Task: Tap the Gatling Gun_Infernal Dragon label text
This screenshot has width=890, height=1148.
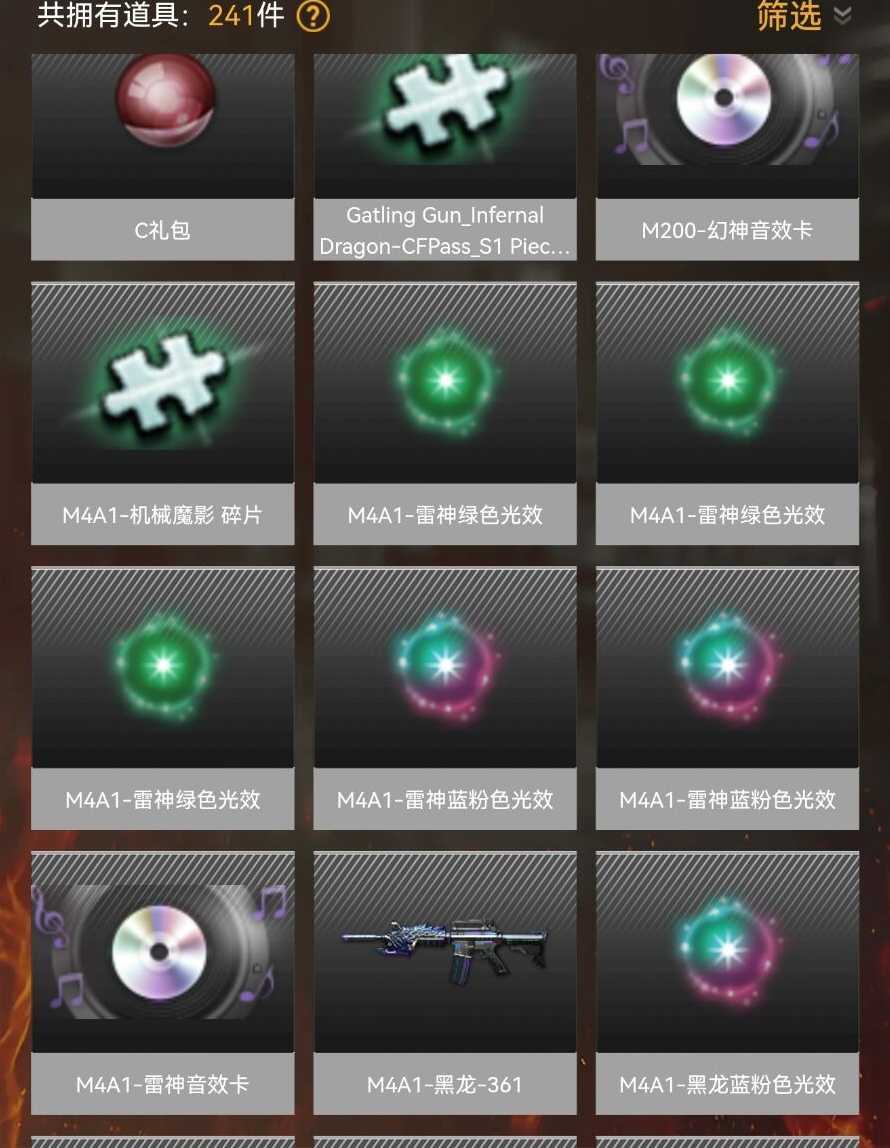Action: 445,230
